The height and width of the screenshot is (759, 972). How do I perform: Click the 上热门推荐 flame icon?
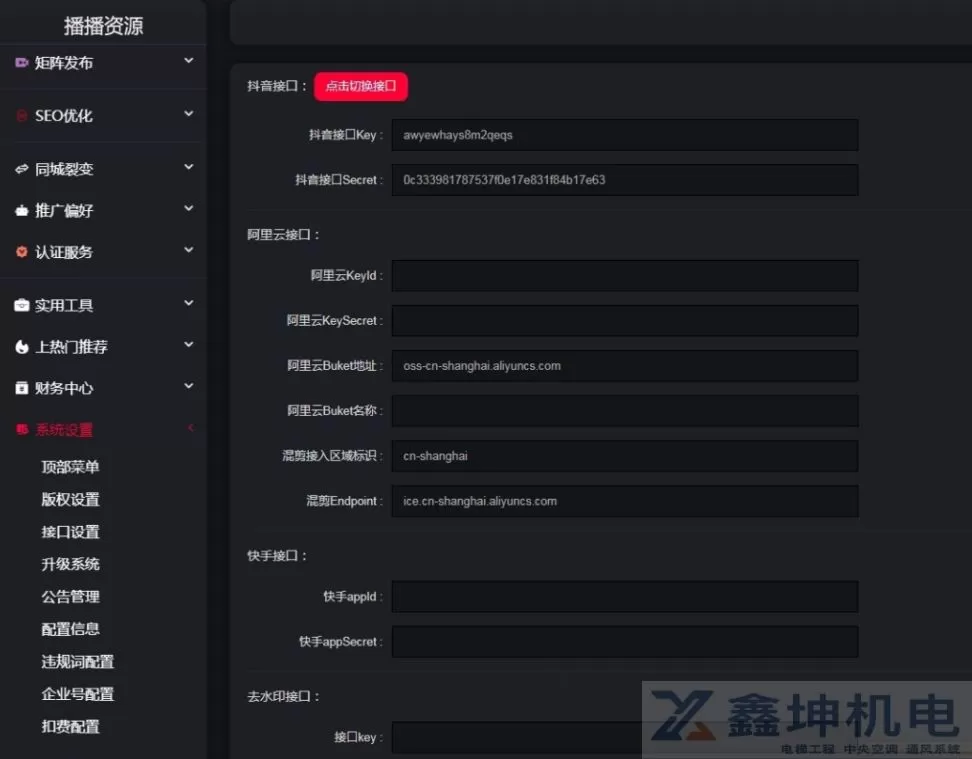(x=22, y=347)
